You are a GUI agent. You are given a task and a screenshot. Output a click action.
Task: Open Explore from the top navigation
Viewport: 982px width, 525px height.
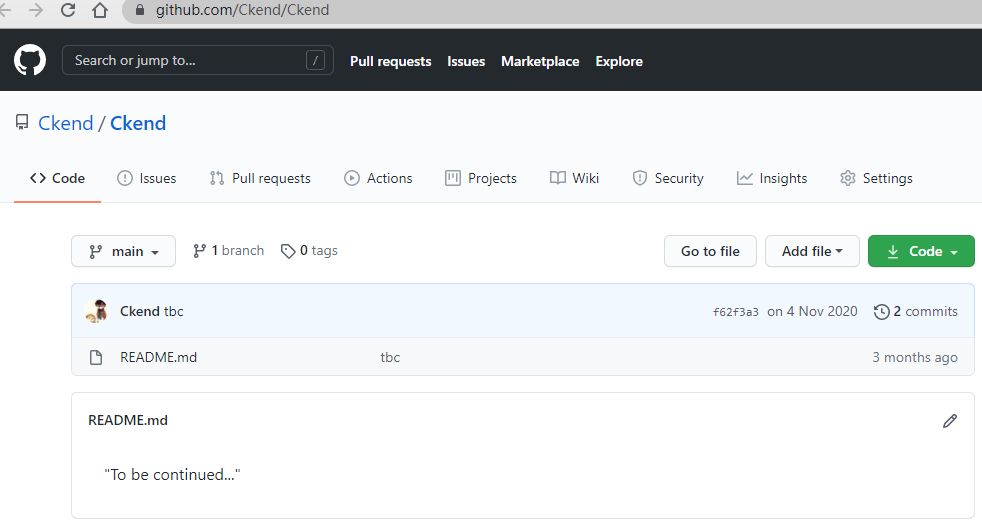click(x=619, y=61)
